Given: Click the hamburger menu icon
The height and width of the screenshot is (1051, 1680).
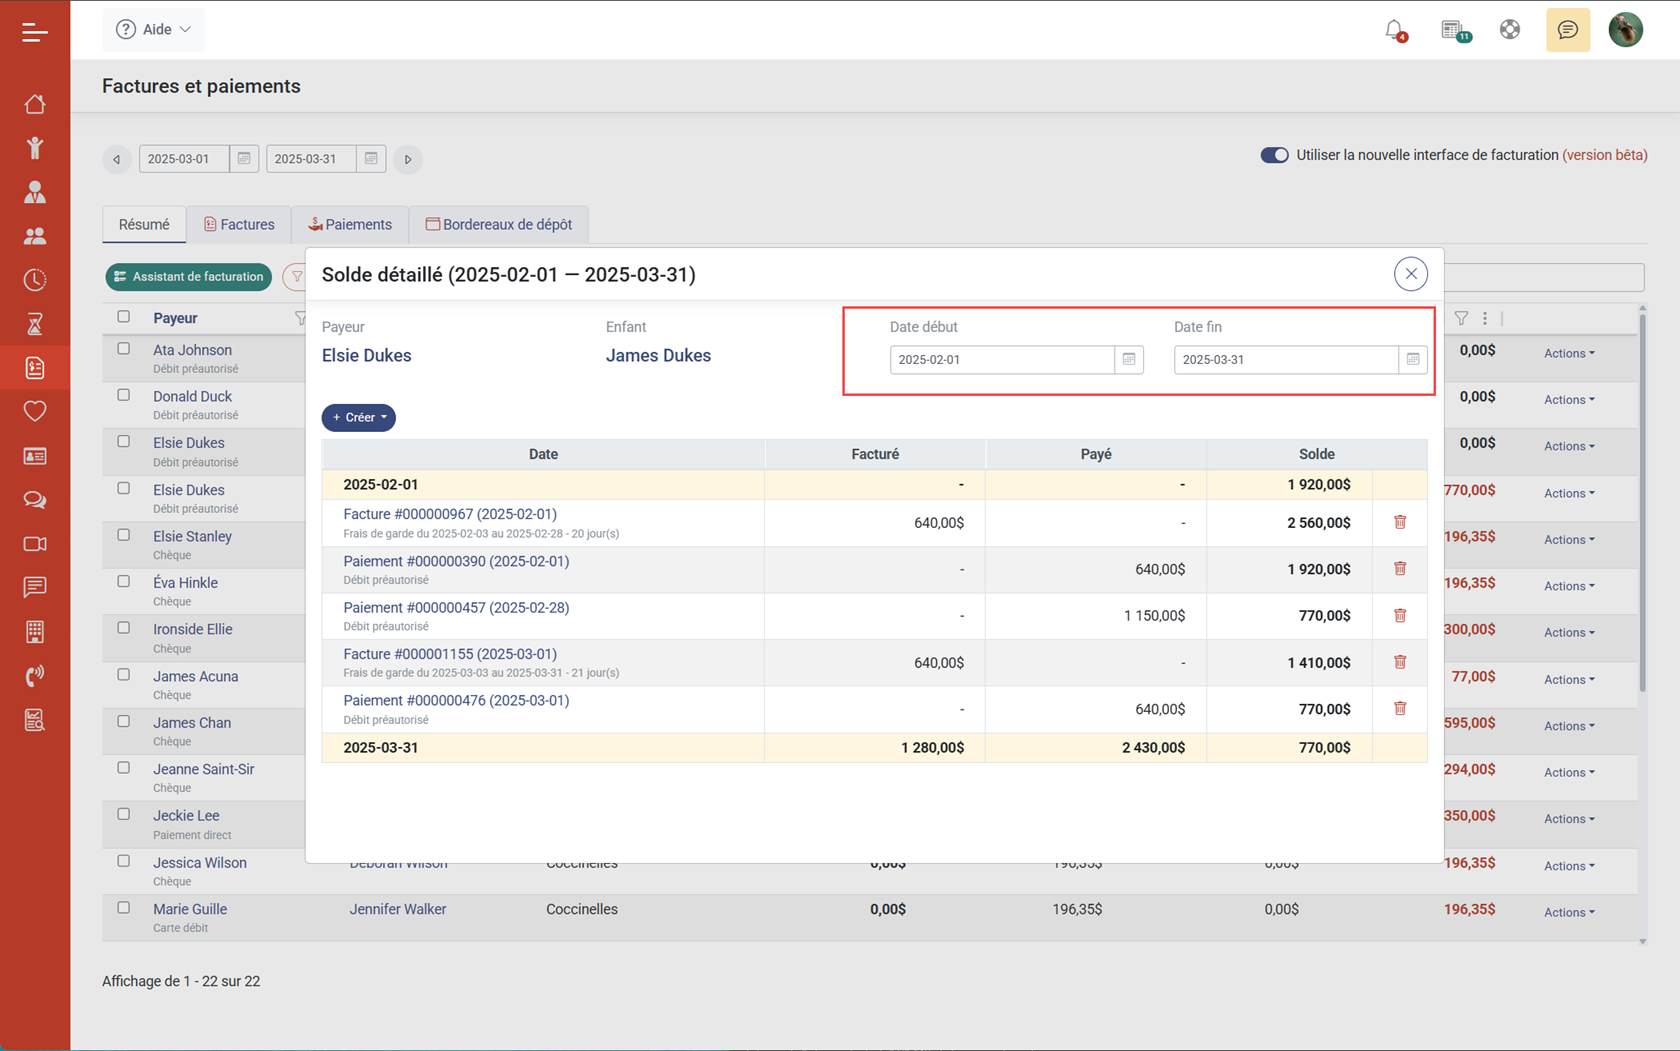Looking at the screenshot, I should (35, 33).
